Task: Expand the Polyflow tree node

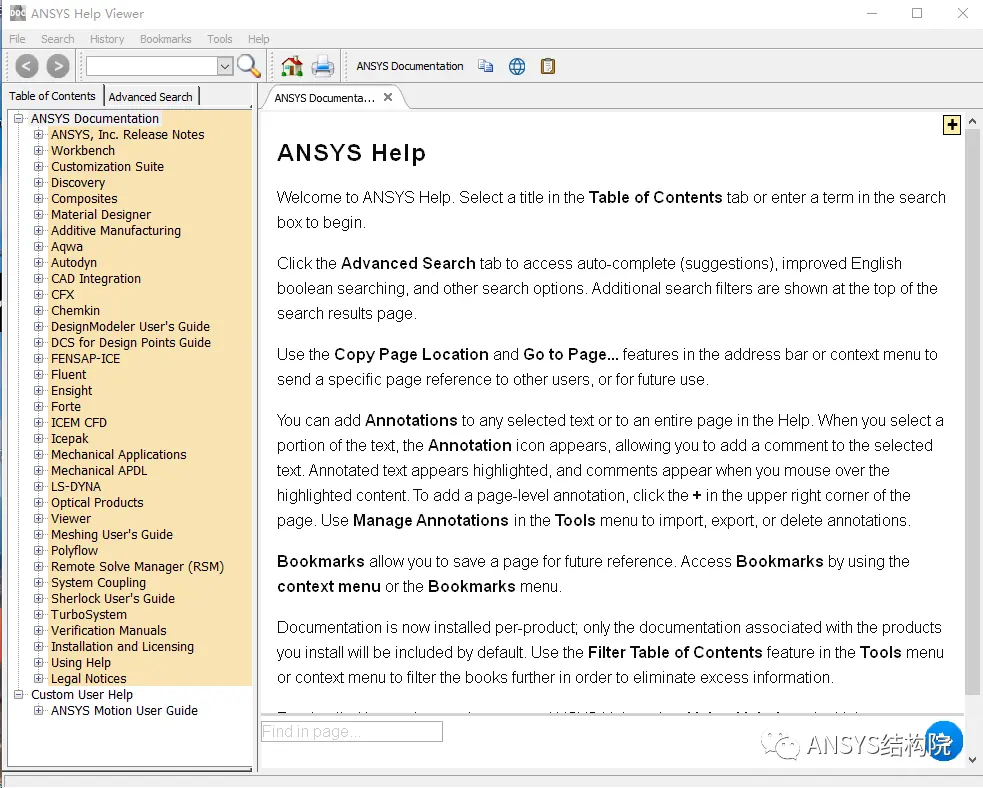Action: point(38,550)
